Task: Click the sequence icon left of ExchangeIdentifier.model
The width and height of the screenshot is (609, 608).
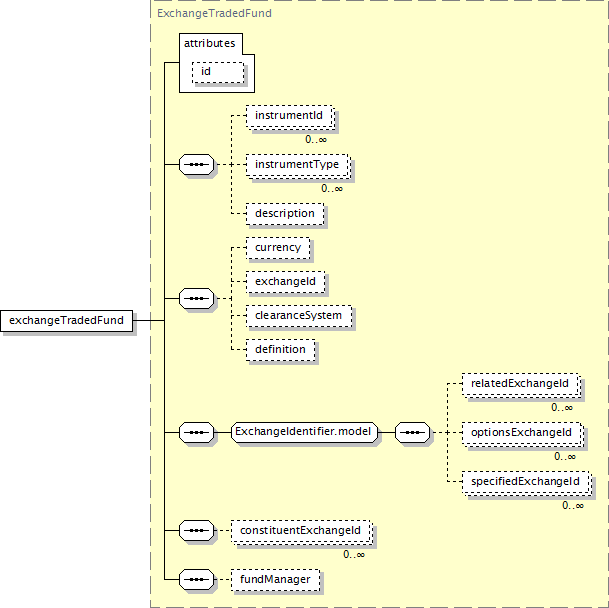Action: 197,432
